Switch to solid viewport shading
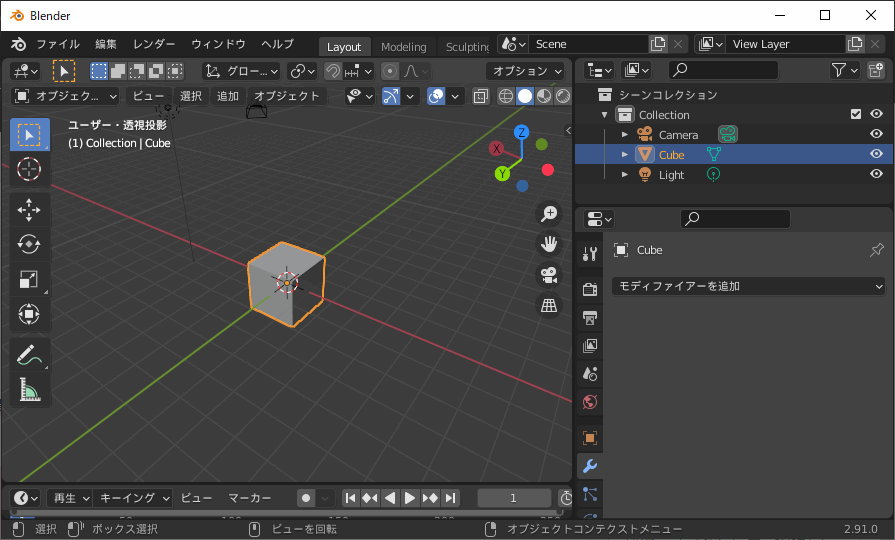The image size is (895, 540). (525, 96)
